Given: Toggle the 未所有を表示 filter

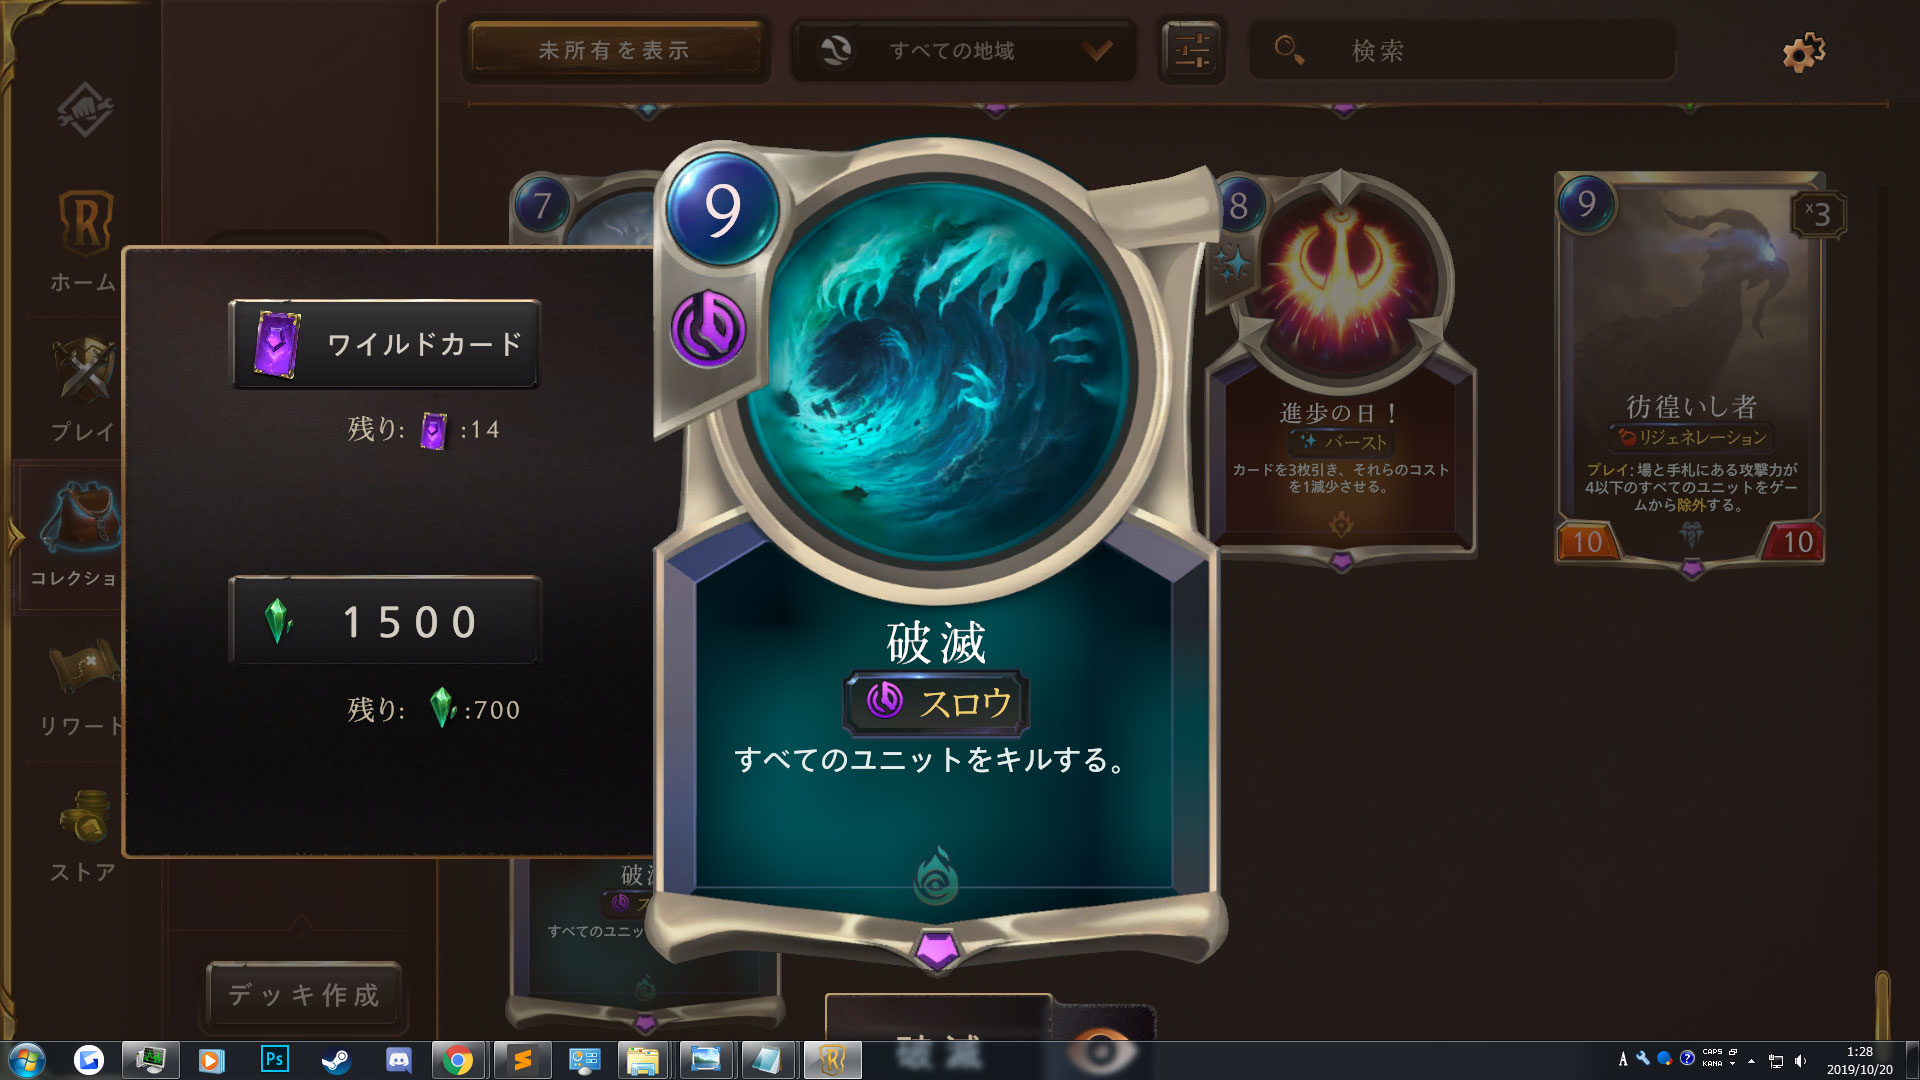Looking at the screenshot, I should pyautogui.click(x=614, y=50).
